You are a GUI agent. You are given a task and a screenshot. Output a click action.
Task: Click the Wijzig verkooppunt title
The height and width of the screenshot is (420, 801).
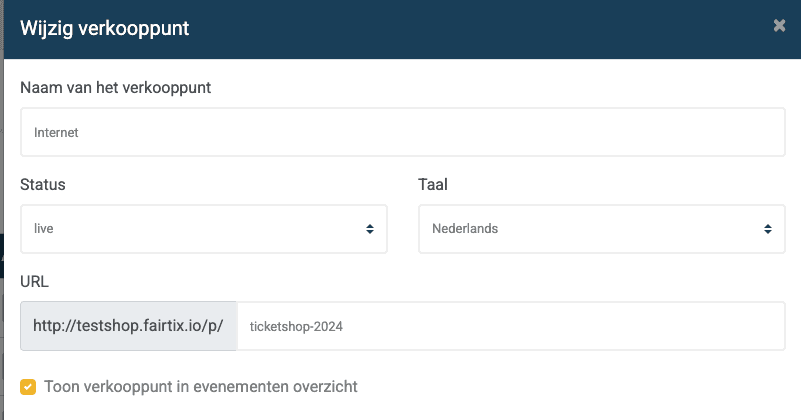(105, 28)
